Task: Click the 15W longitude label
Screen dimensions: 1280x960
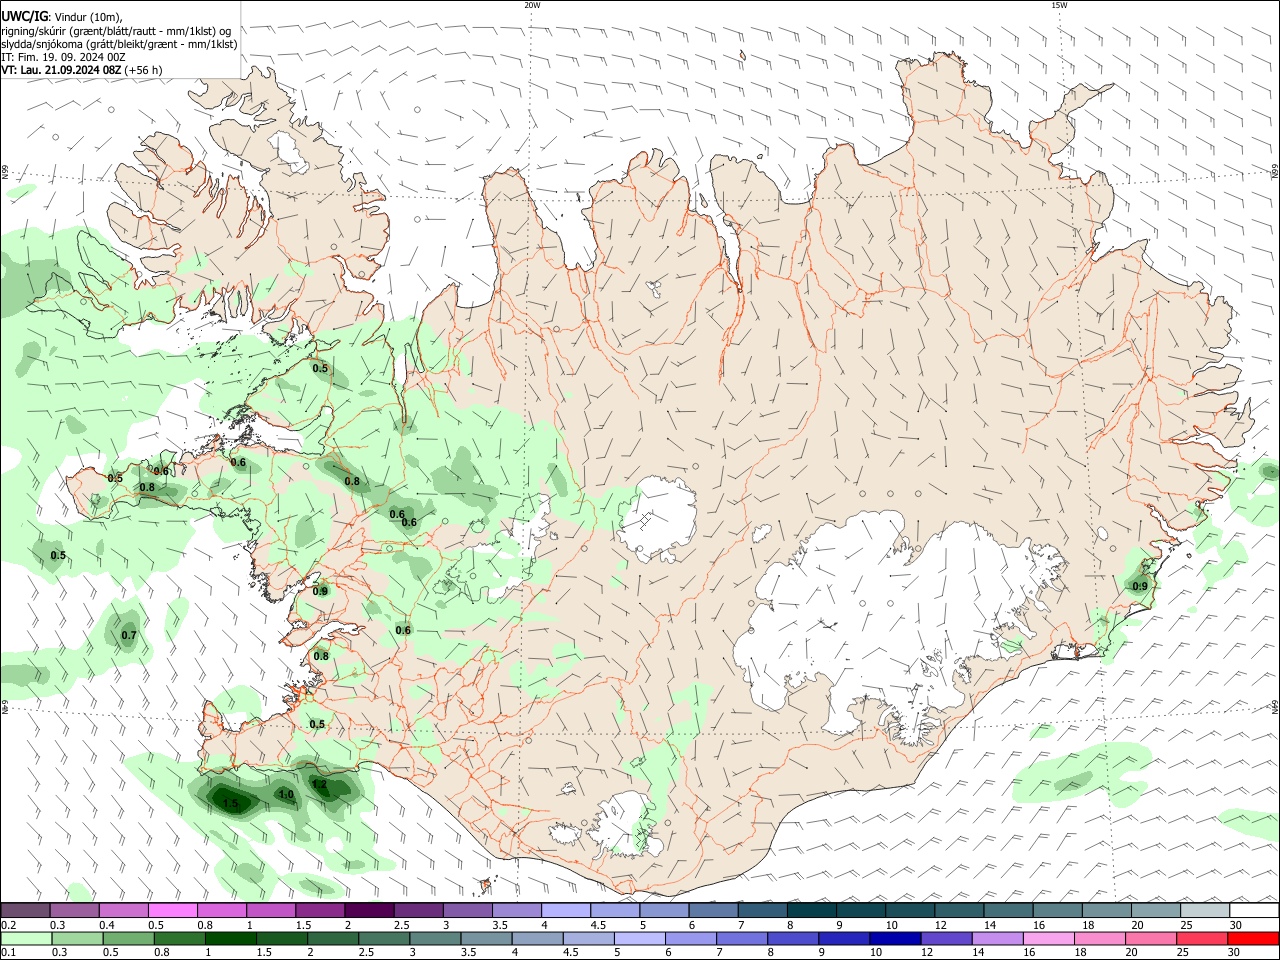Action: tap(1059, 5)
